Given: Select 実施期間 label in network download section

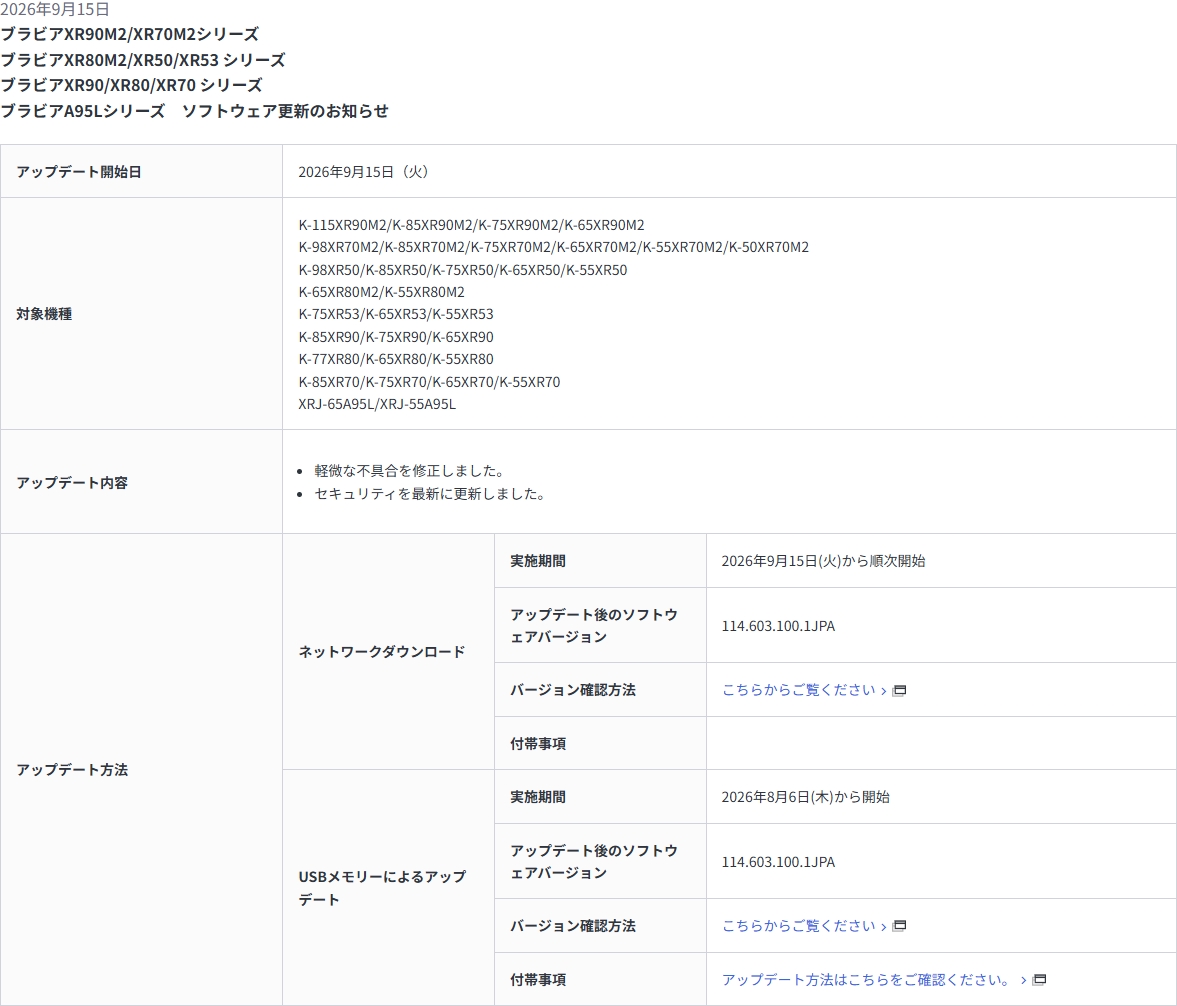Looking at the screenshot, I should coord(538,561).
